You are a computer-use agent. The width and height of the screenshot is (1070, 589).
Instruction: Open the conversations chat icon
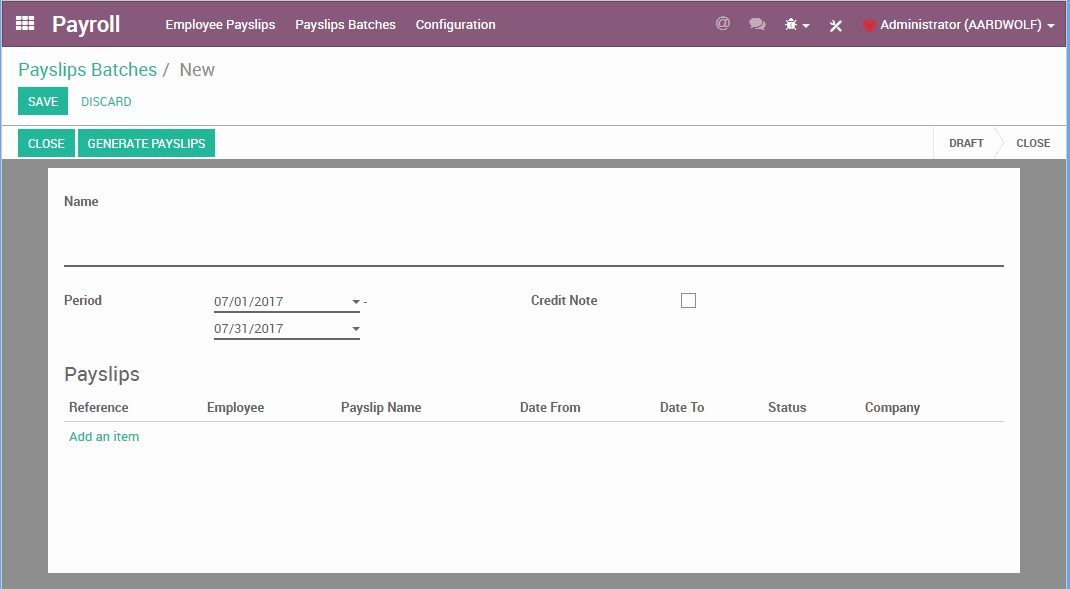(x=757, y=24)
